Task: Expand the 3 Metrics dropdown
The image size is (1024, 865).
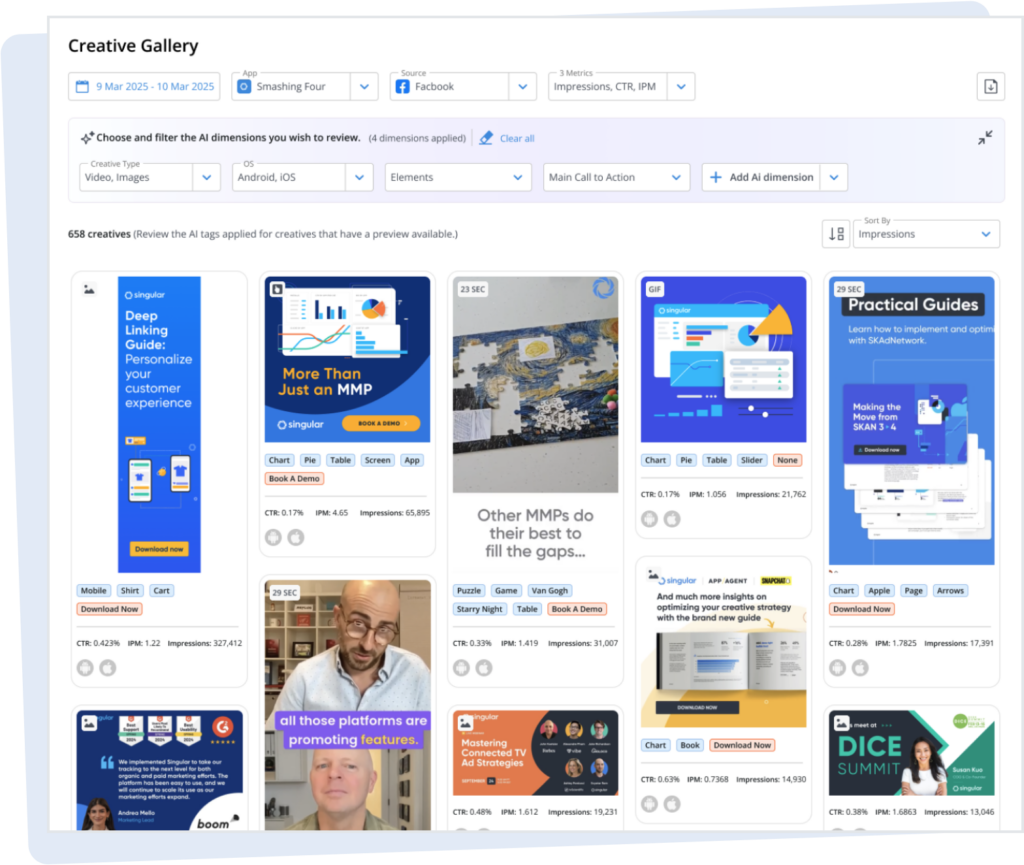Action: pos(680,87)
